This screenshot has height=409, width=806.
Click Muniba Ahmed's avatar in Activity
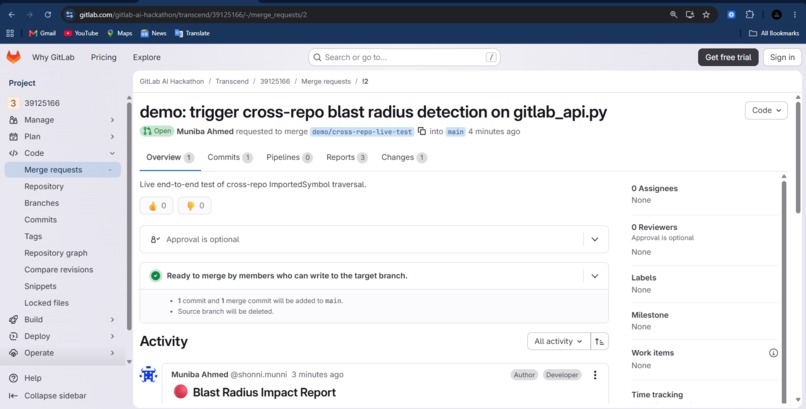tap(149, 375)
